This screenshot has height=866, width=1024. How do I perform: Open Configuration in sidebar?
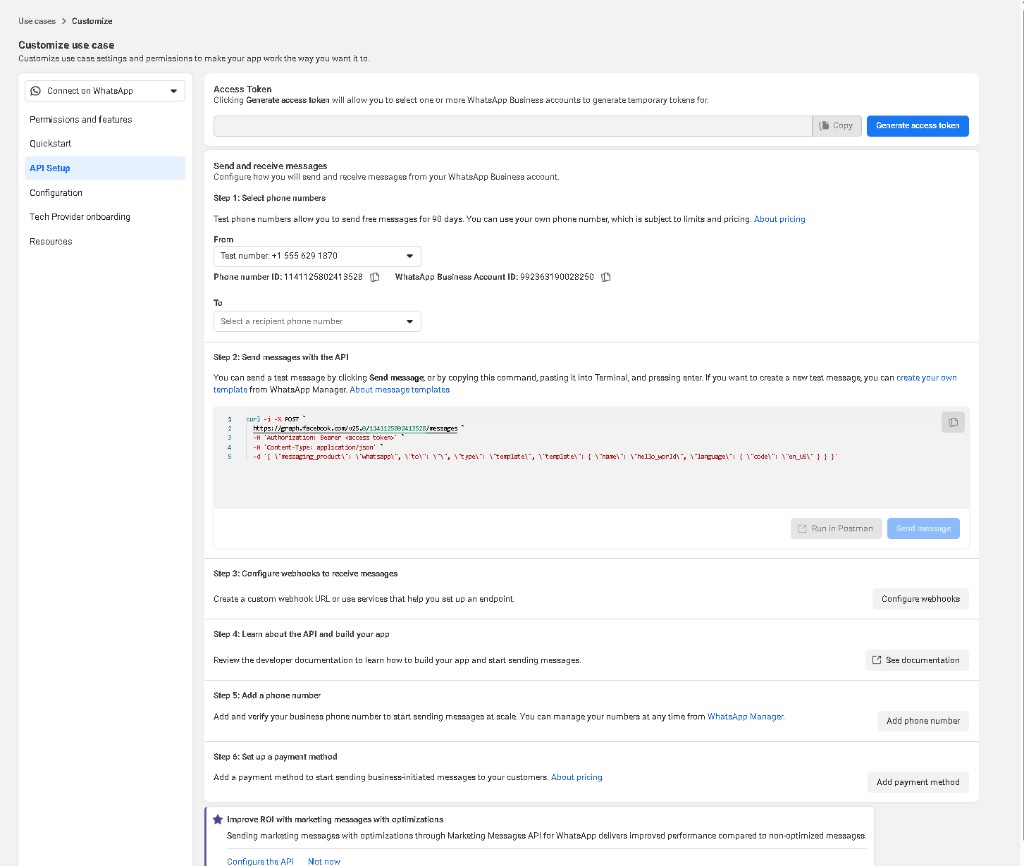[x=56, y=193]
